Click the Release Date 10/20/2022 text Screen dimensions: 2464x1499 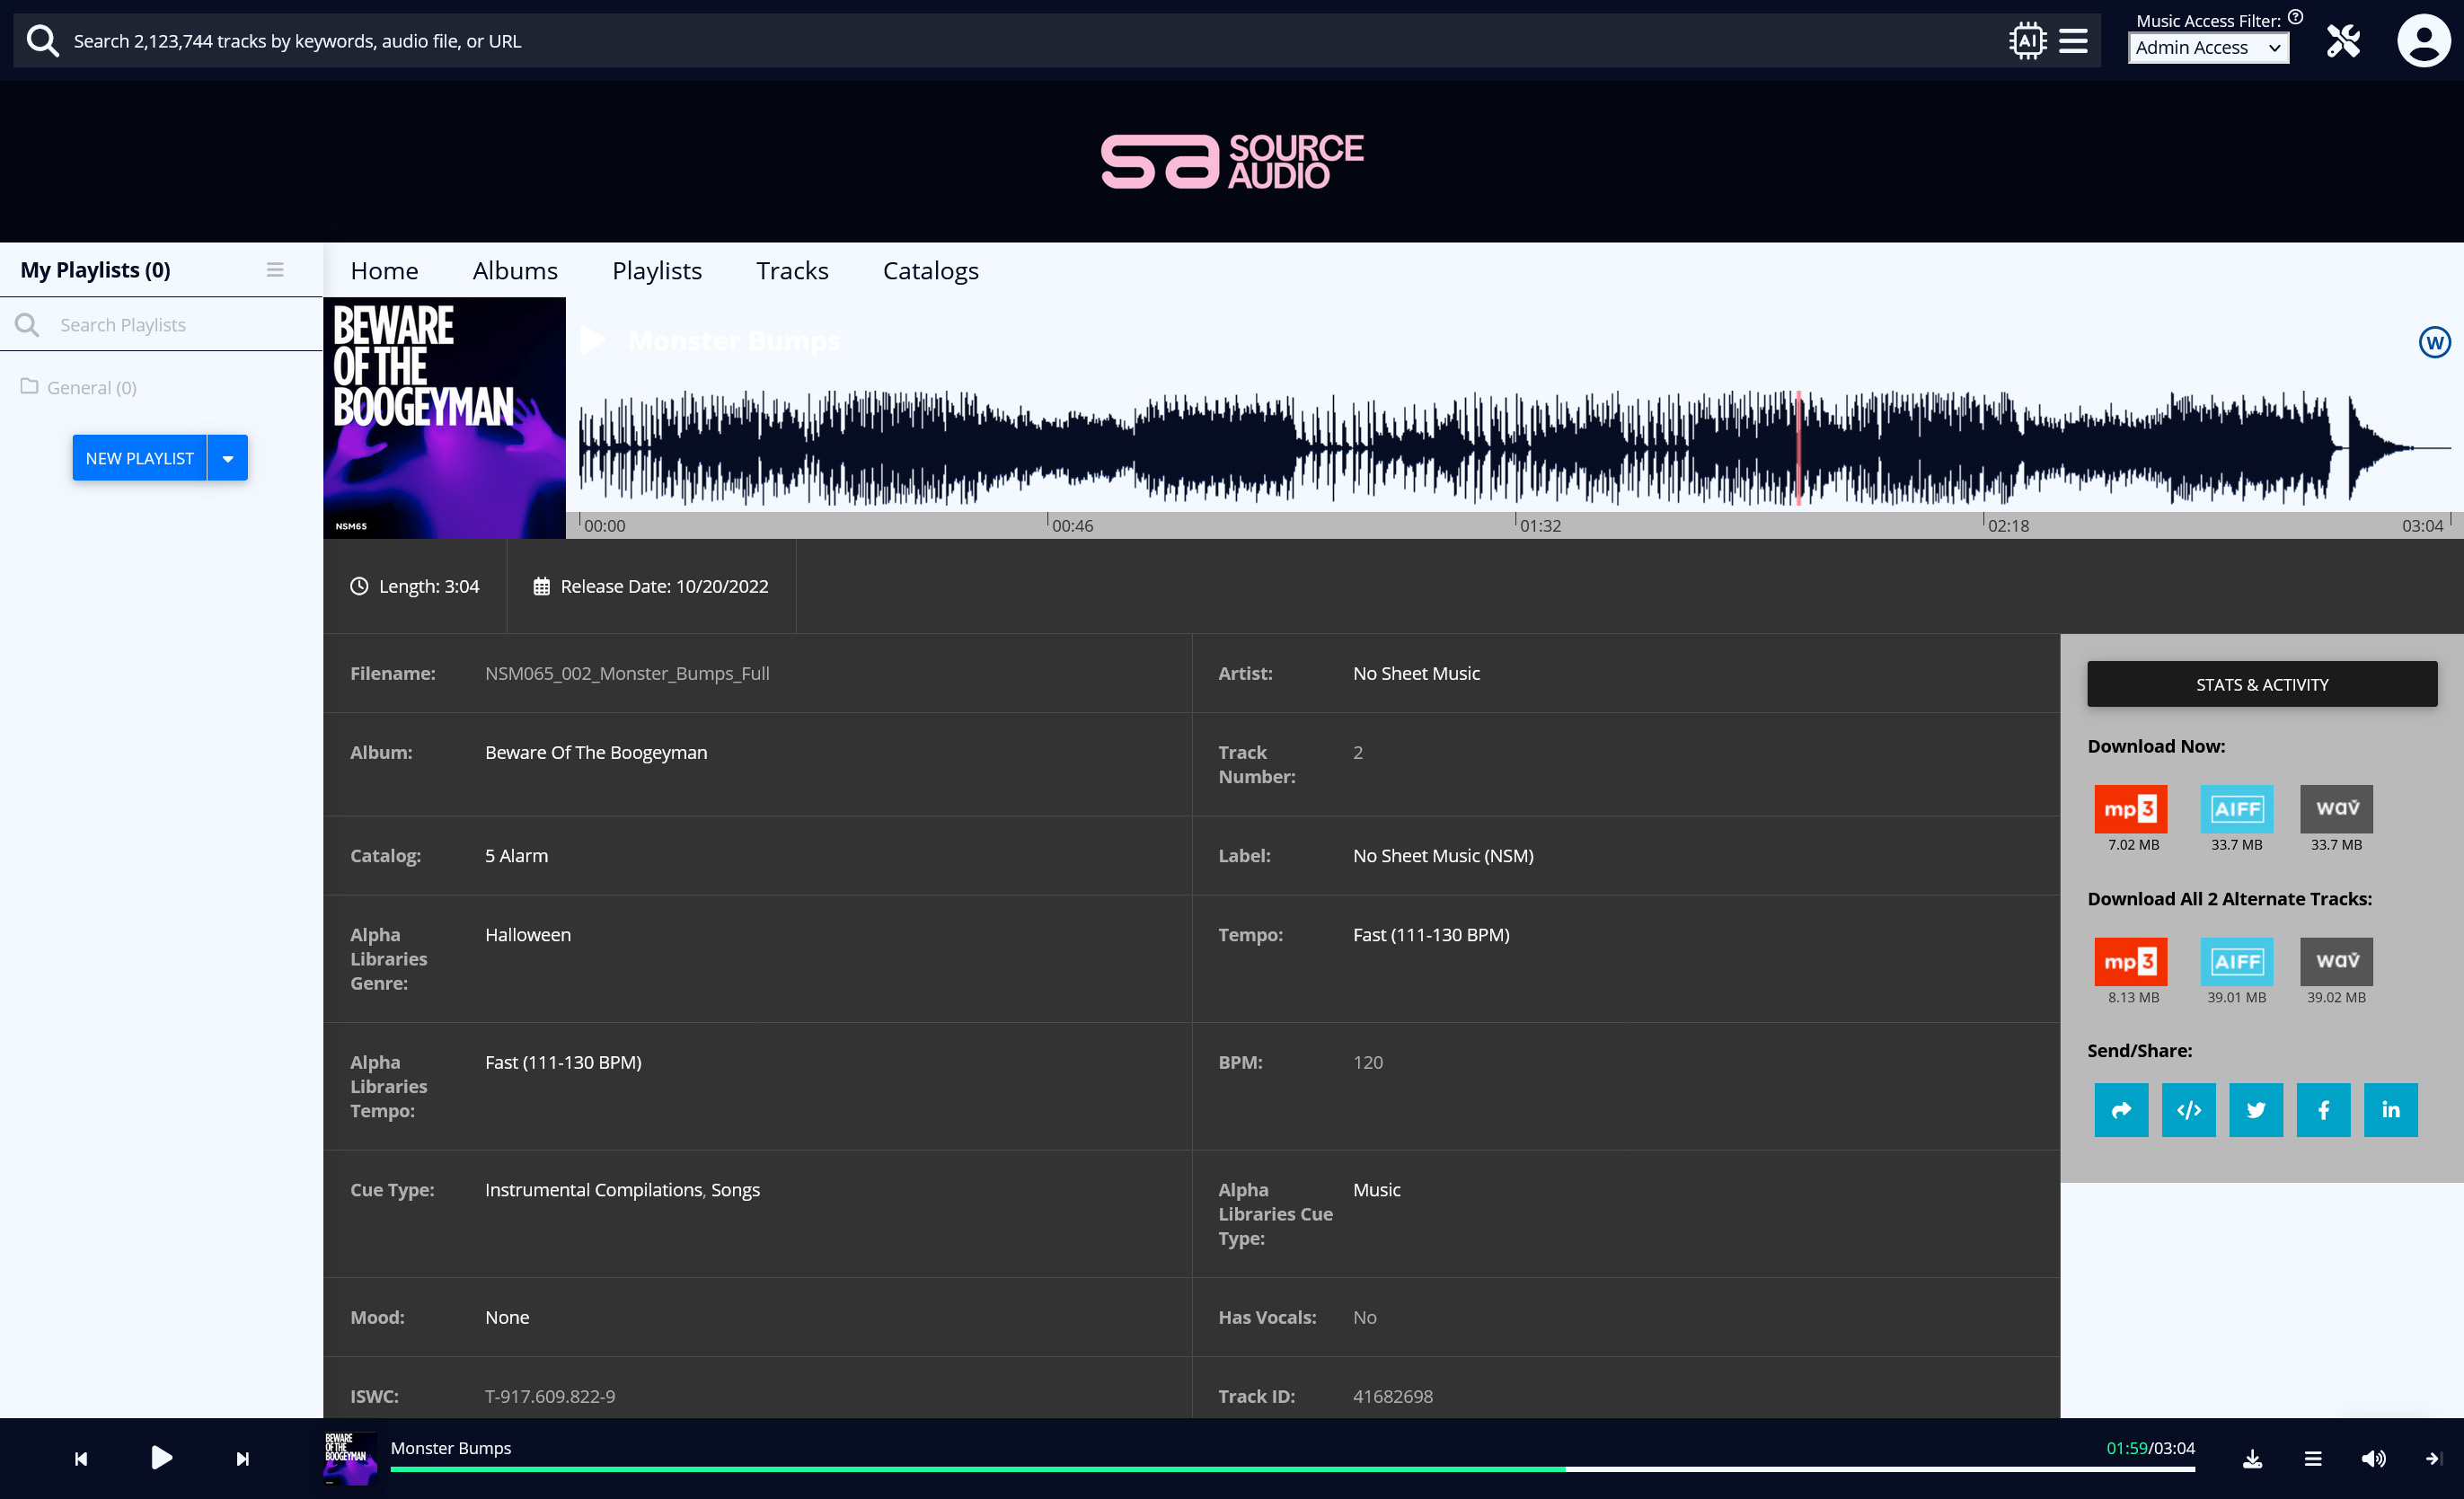pyautogui.click(x=664, y=586)
